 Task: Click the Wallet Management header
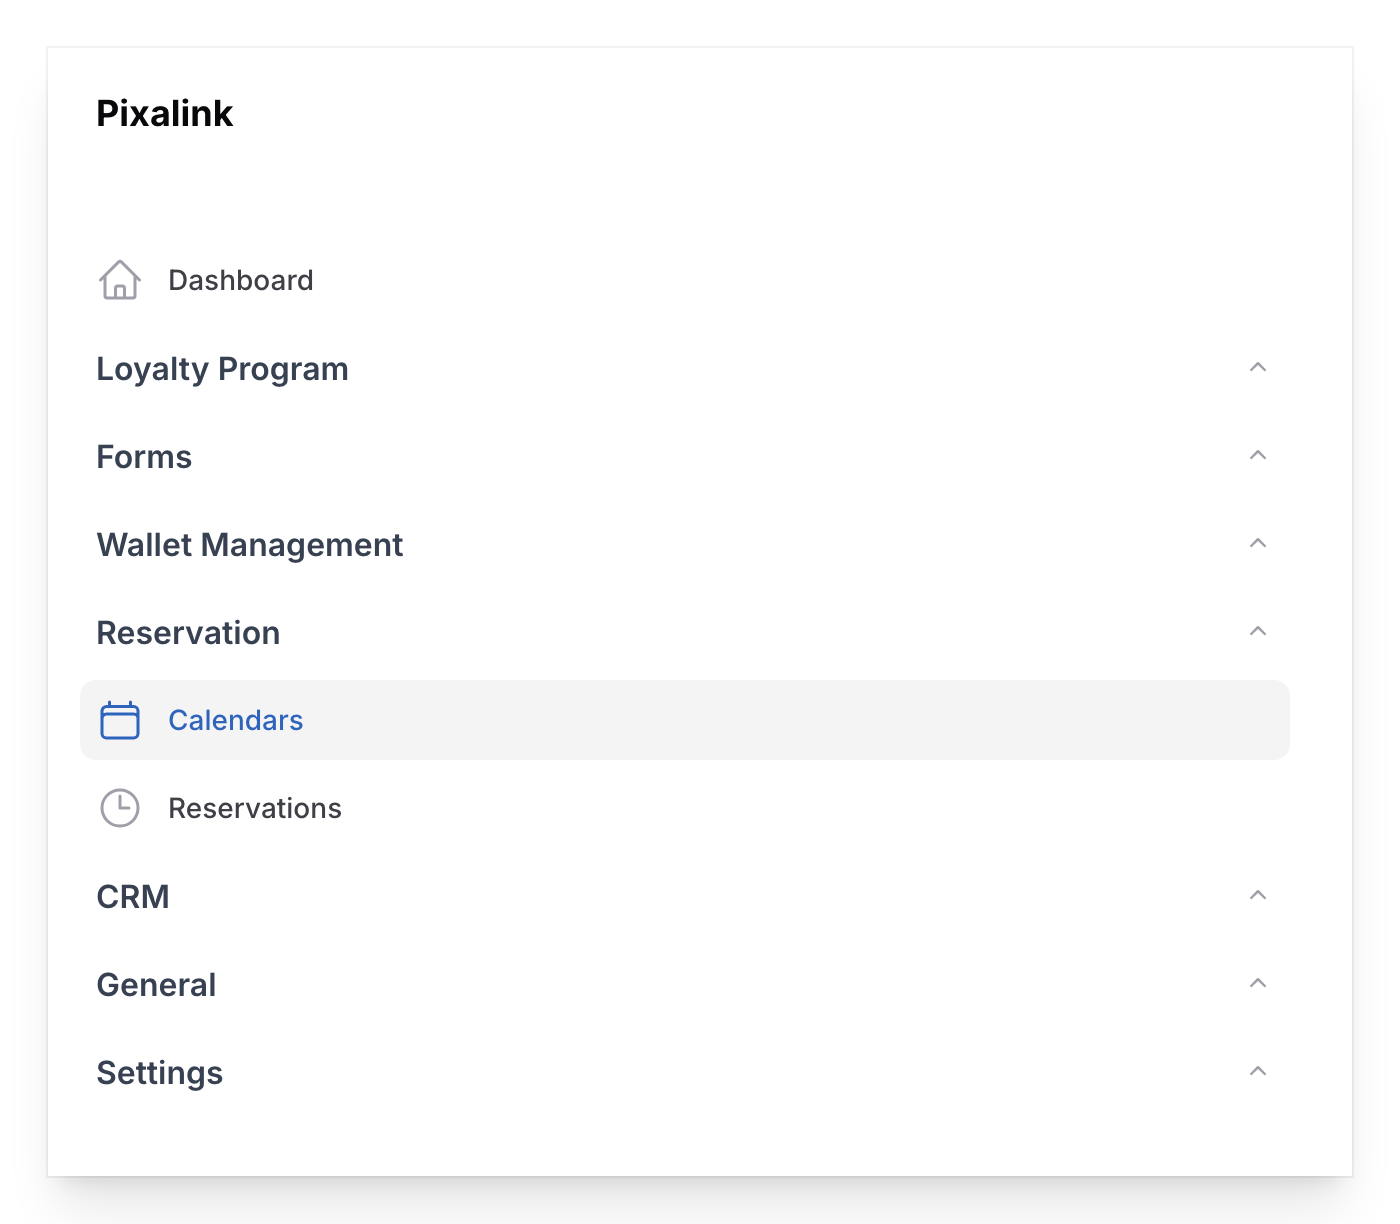[250, 545]
